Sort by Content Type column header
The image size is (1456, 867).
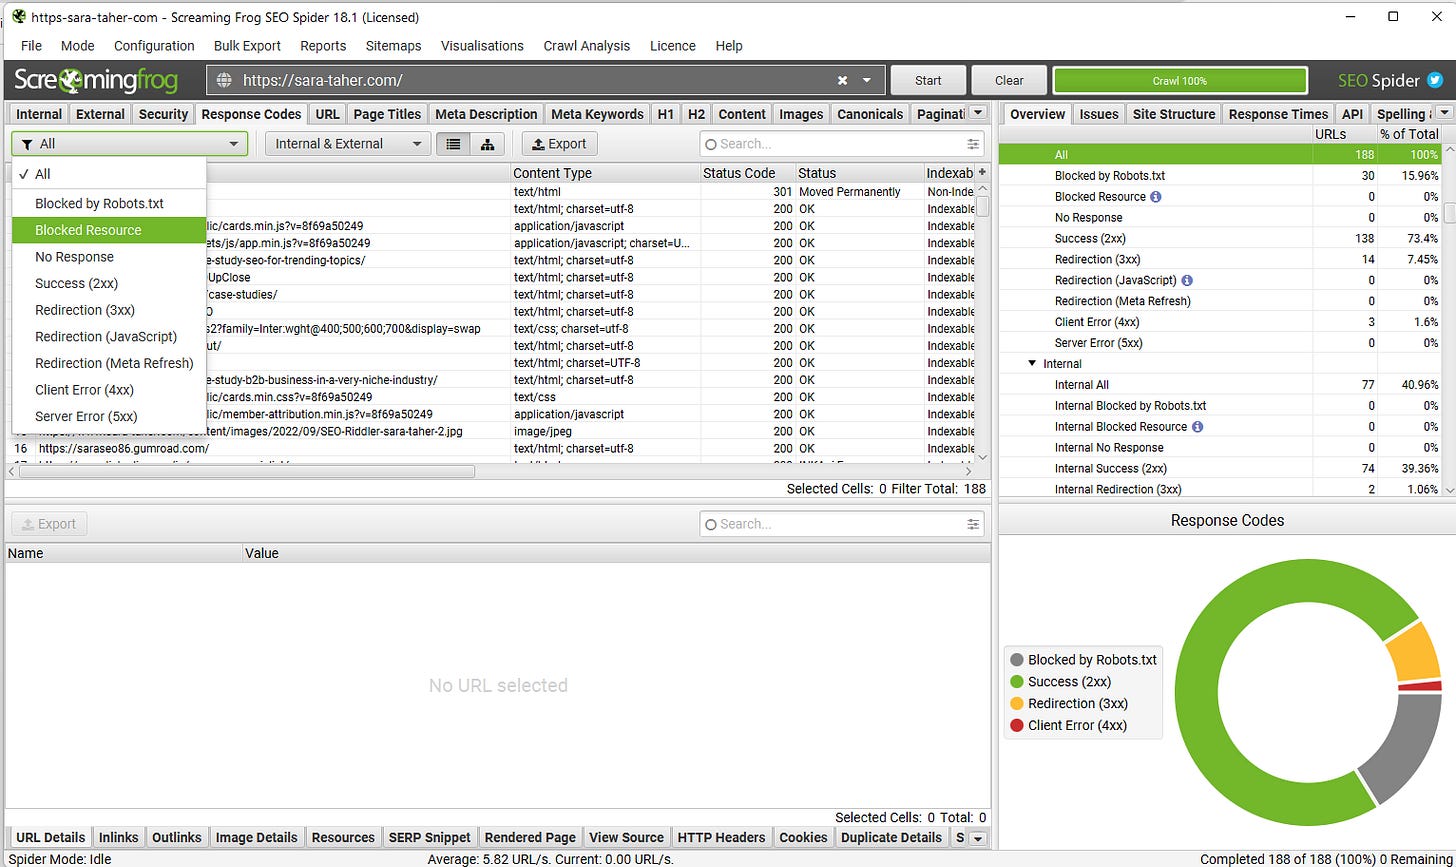605,173
